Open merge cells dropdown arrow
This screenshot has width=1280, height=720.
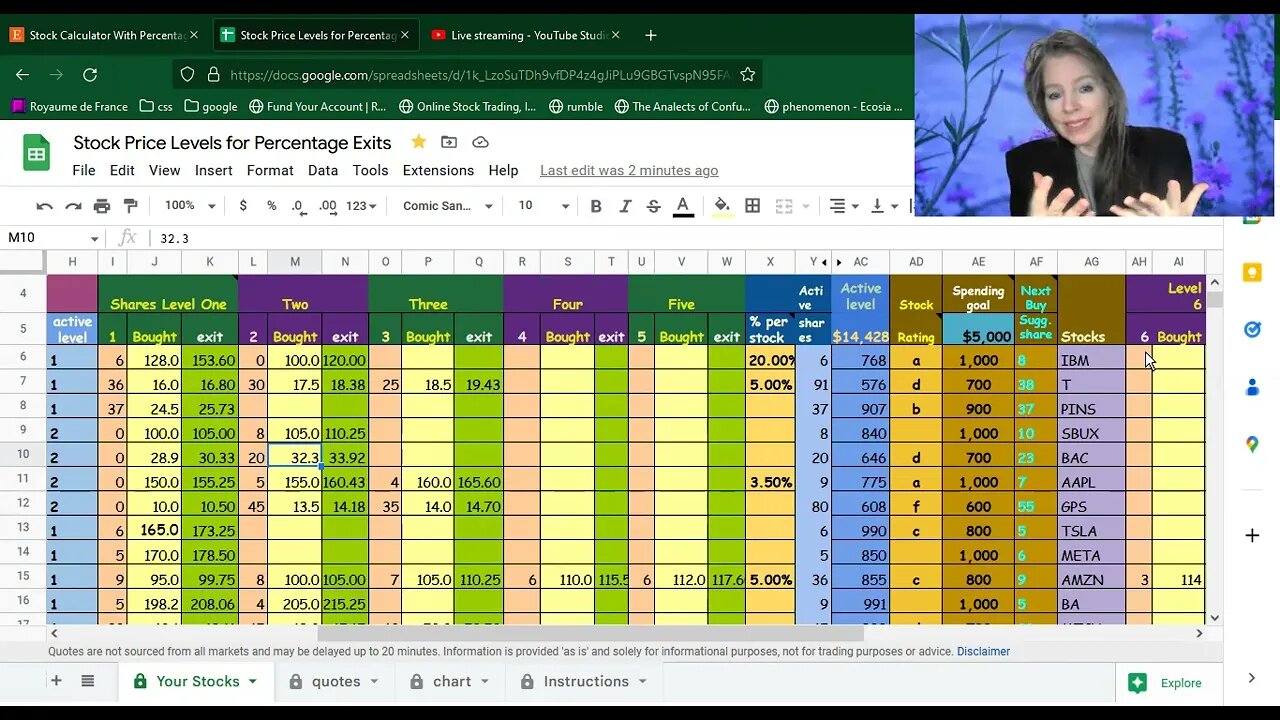pos(807,206)
